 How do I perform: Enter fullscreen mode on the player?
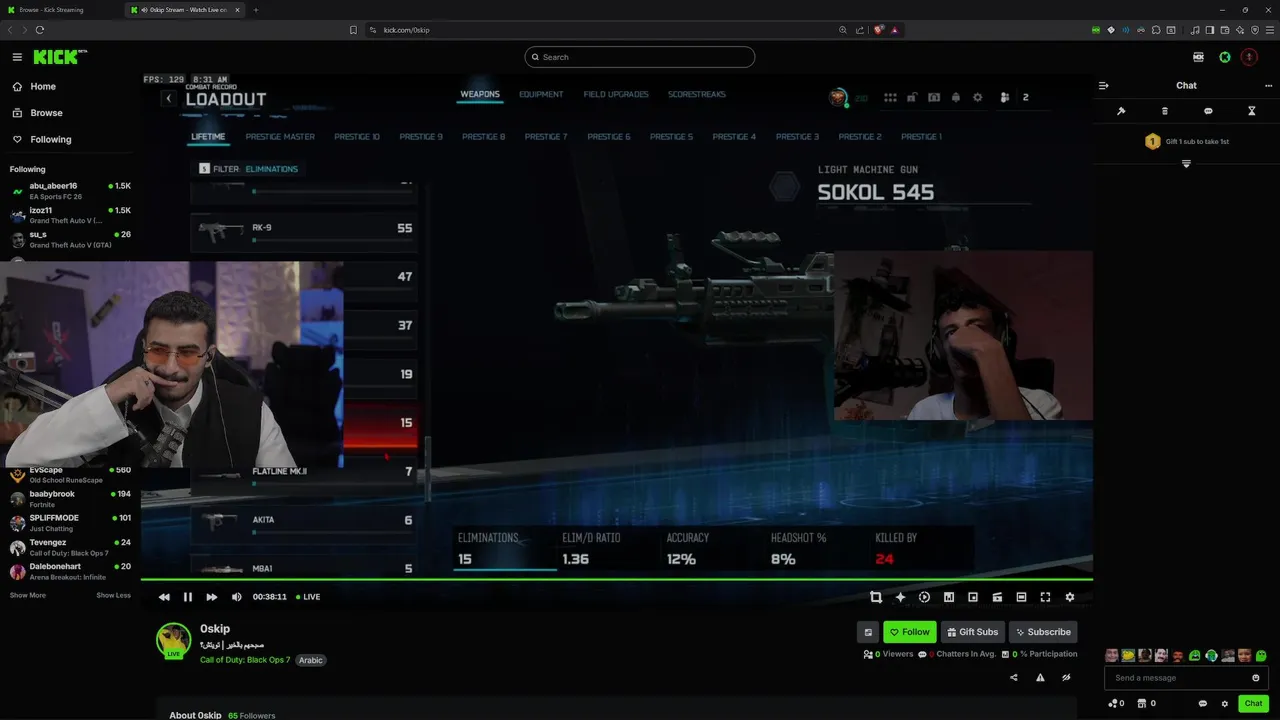pos(1045,597)
